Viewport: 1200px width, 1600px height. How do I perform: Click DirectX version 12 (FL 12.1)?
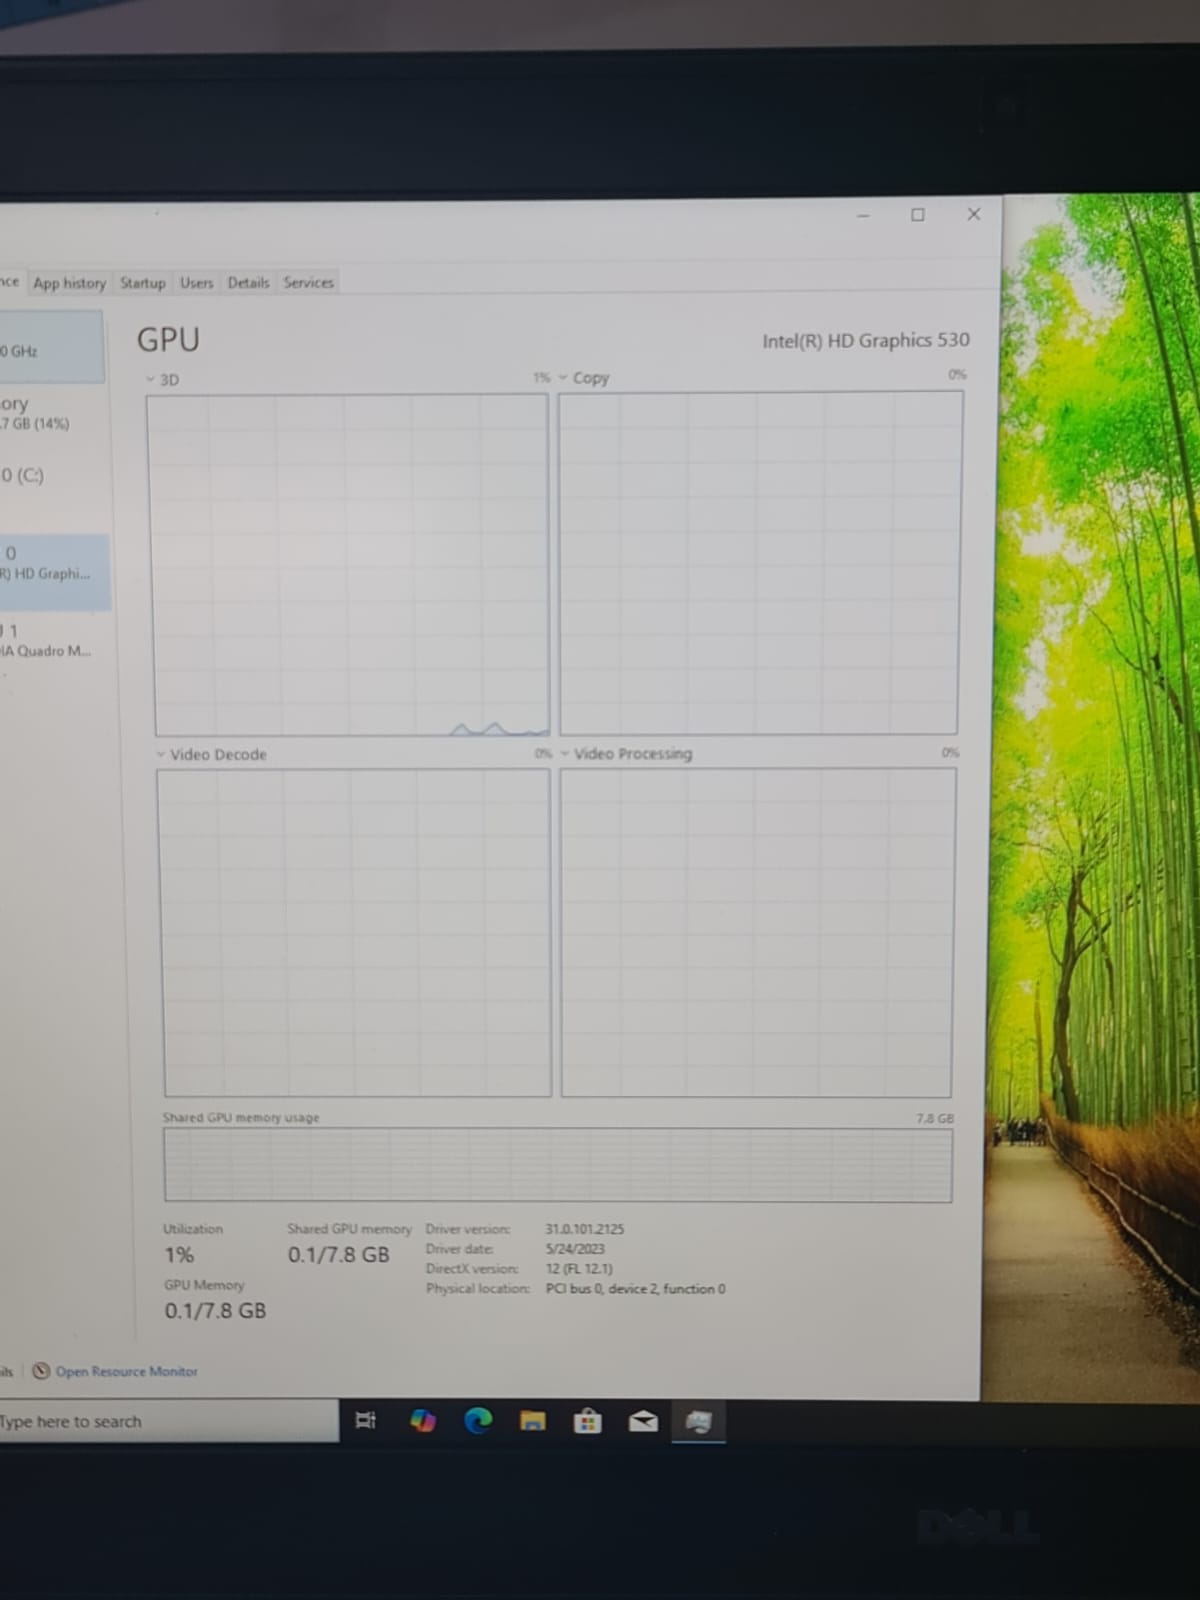pos(579,1269)
